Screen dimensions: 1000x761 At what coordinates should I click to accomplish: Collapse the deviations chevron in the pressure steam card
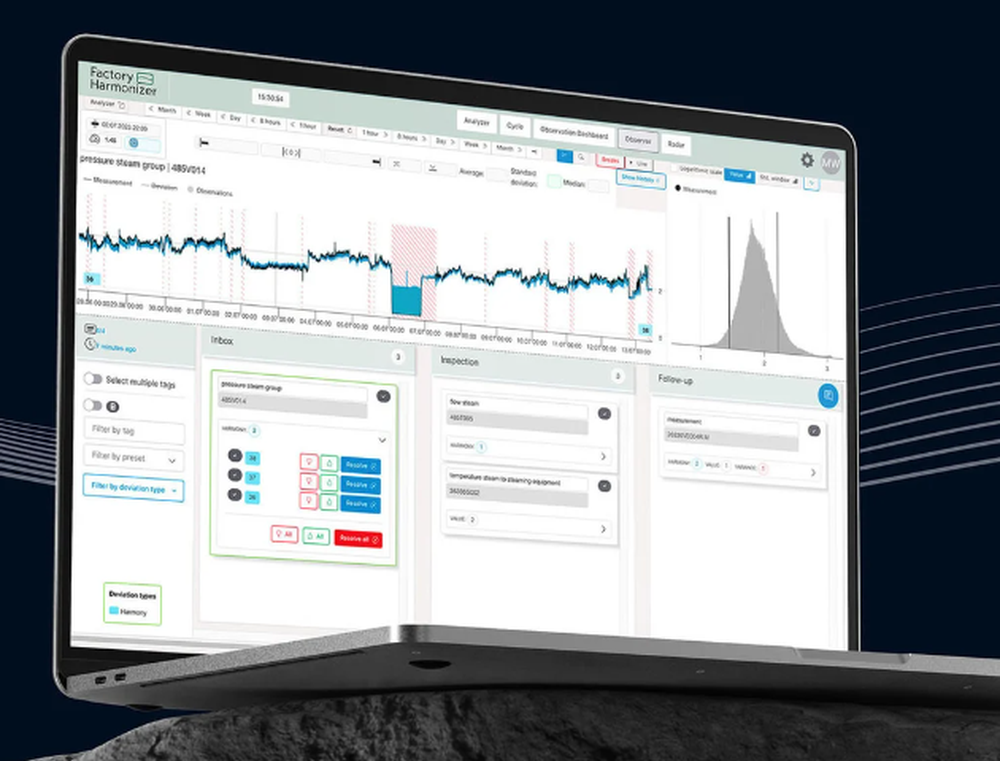(x=381, y=440)
